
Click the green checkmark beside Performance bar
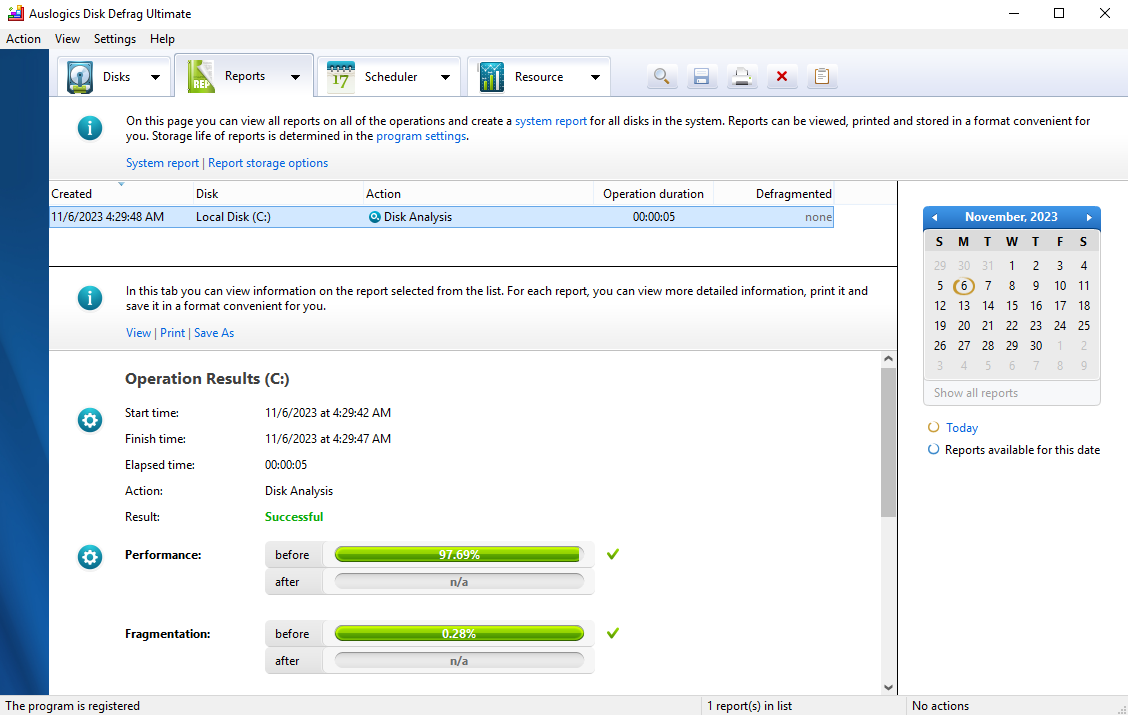613,554
